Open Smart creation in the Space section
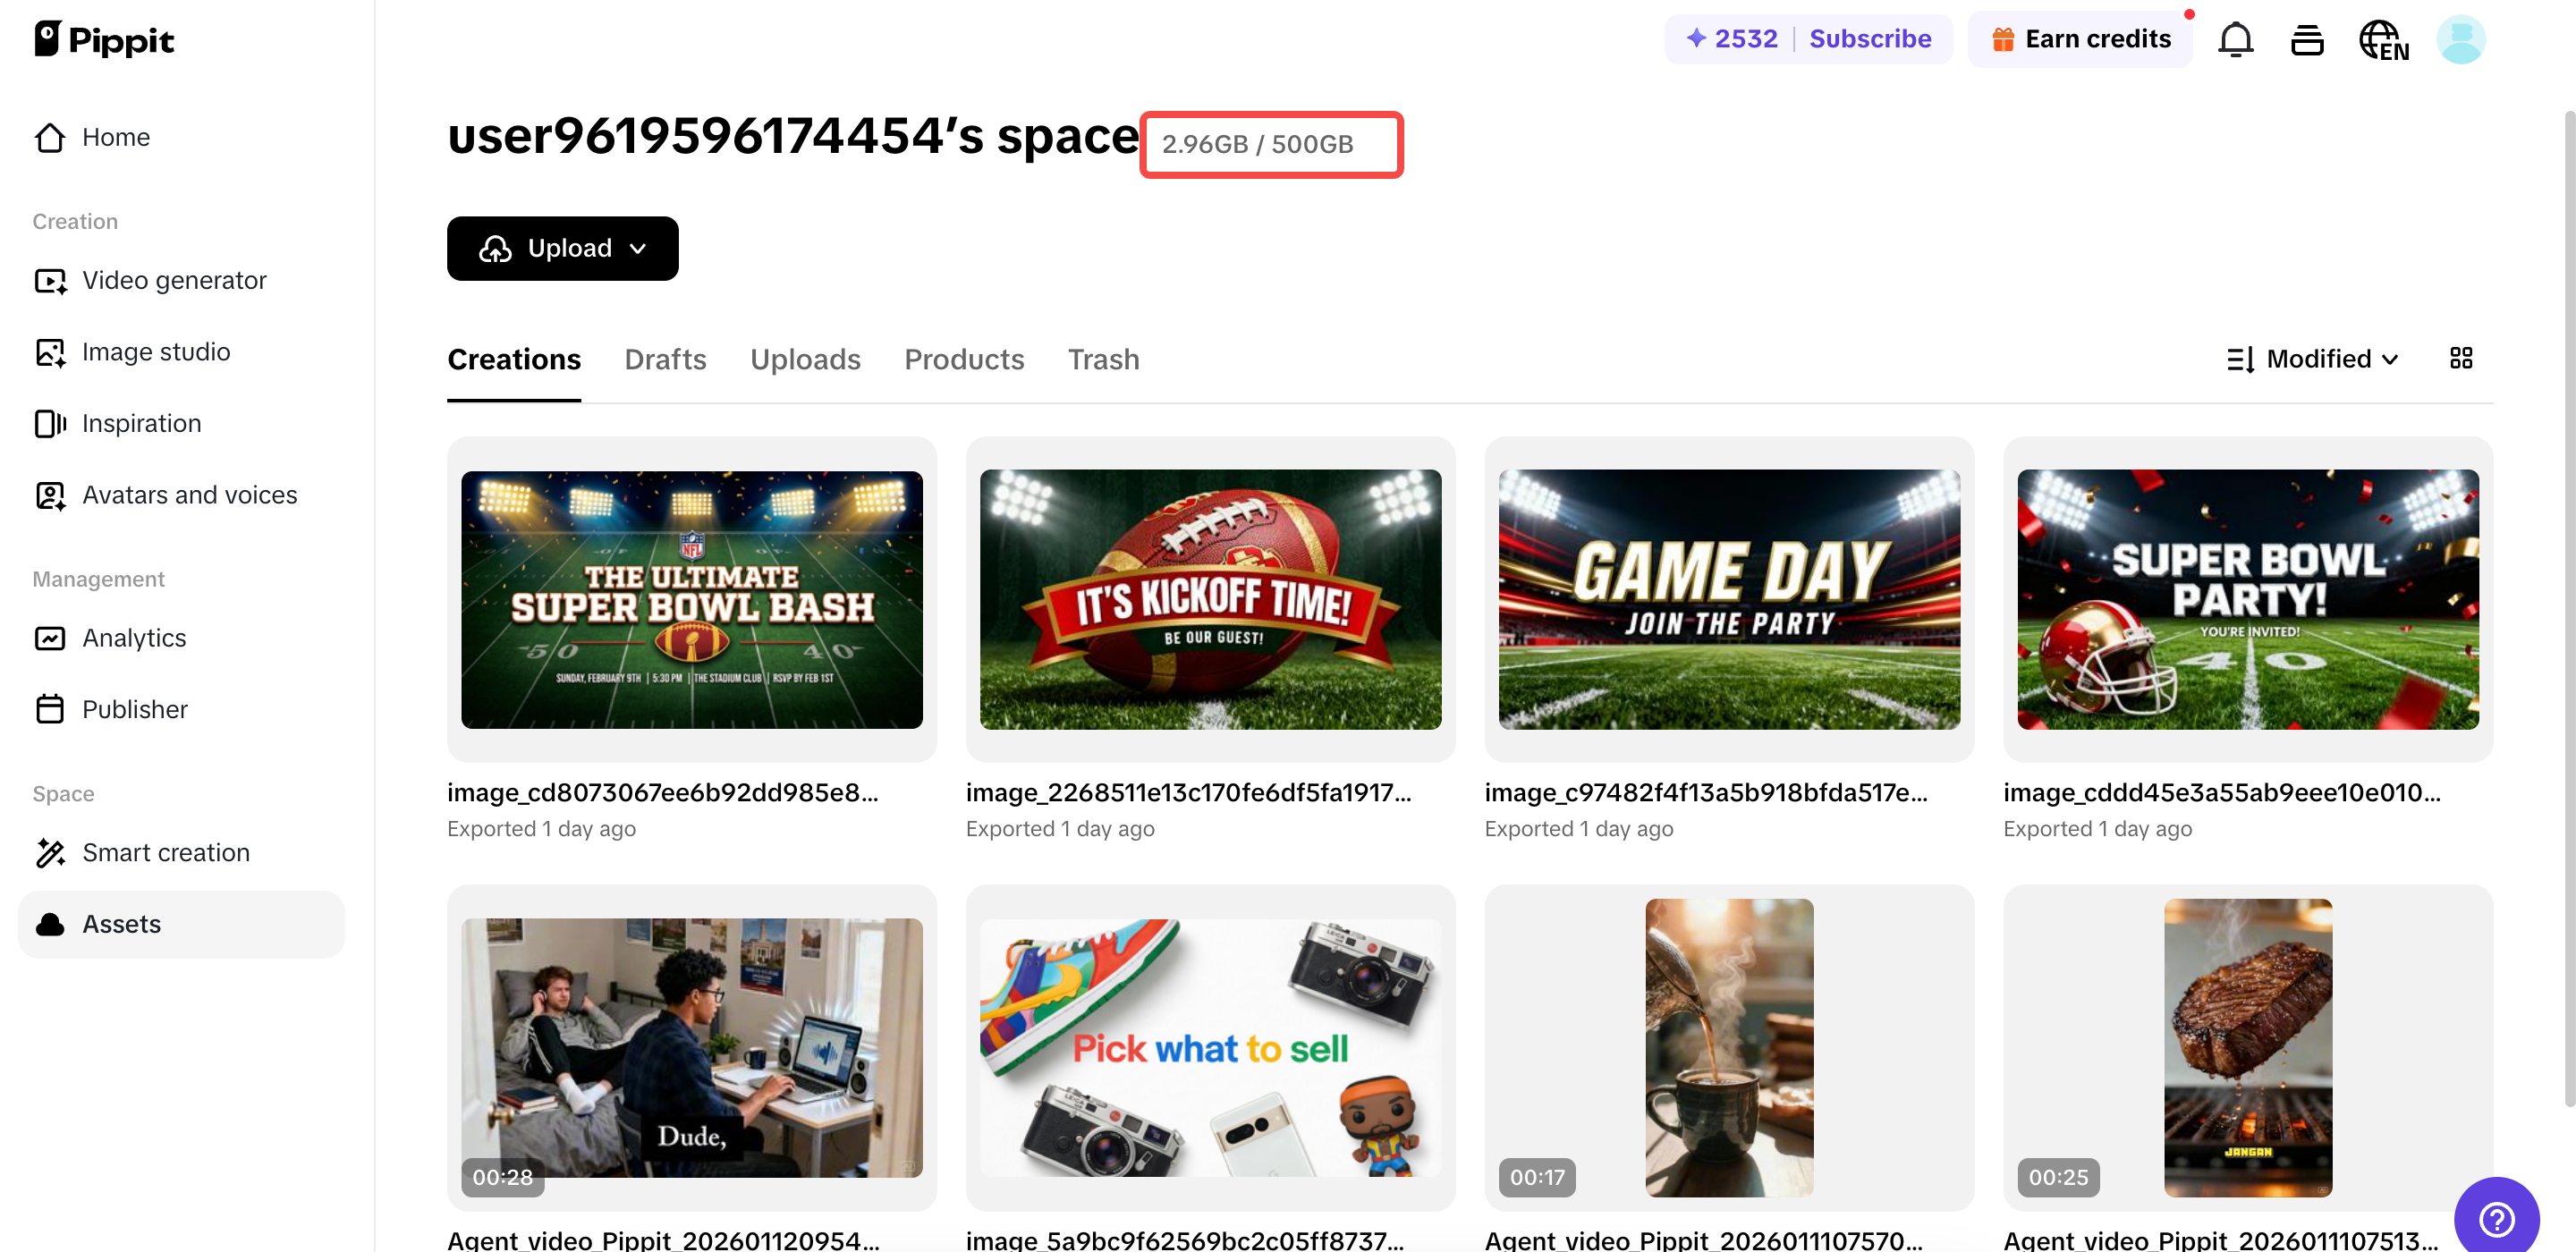Viewport: 2576px width, 1252px height. [x=165, y=852]
